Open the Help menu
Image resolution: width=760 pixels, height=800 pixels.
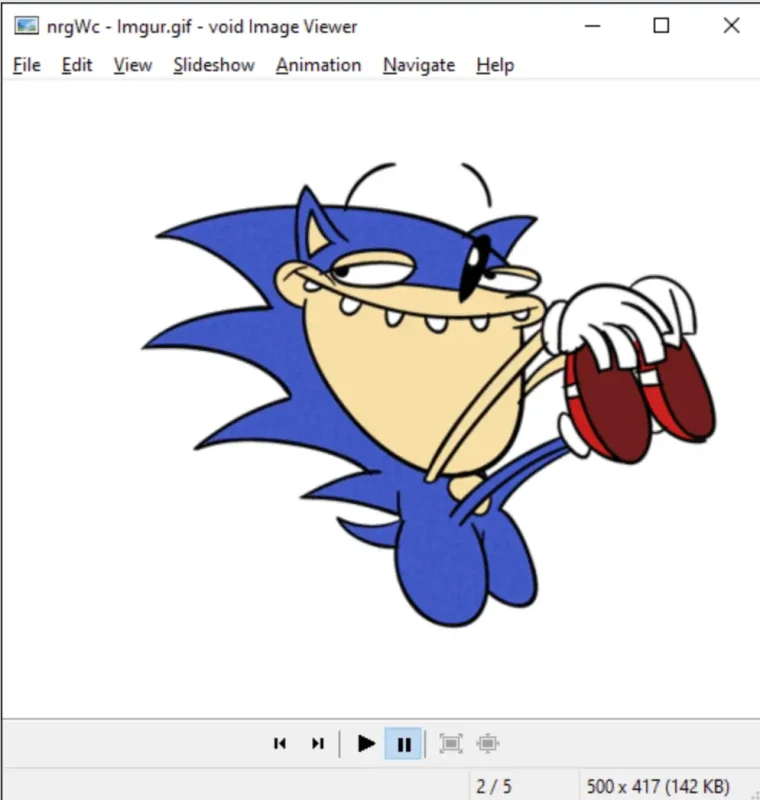495,65
